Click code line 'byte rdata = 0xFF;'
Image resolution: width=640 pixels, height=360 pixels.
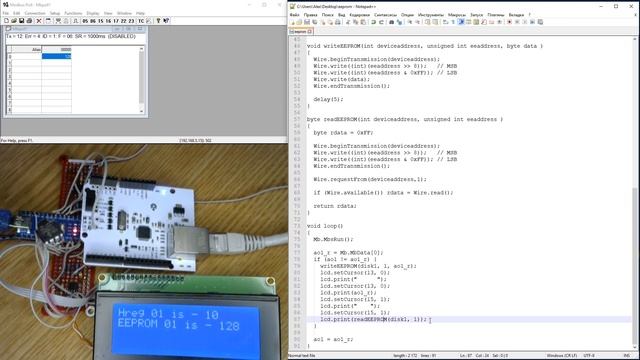point(343,133)
